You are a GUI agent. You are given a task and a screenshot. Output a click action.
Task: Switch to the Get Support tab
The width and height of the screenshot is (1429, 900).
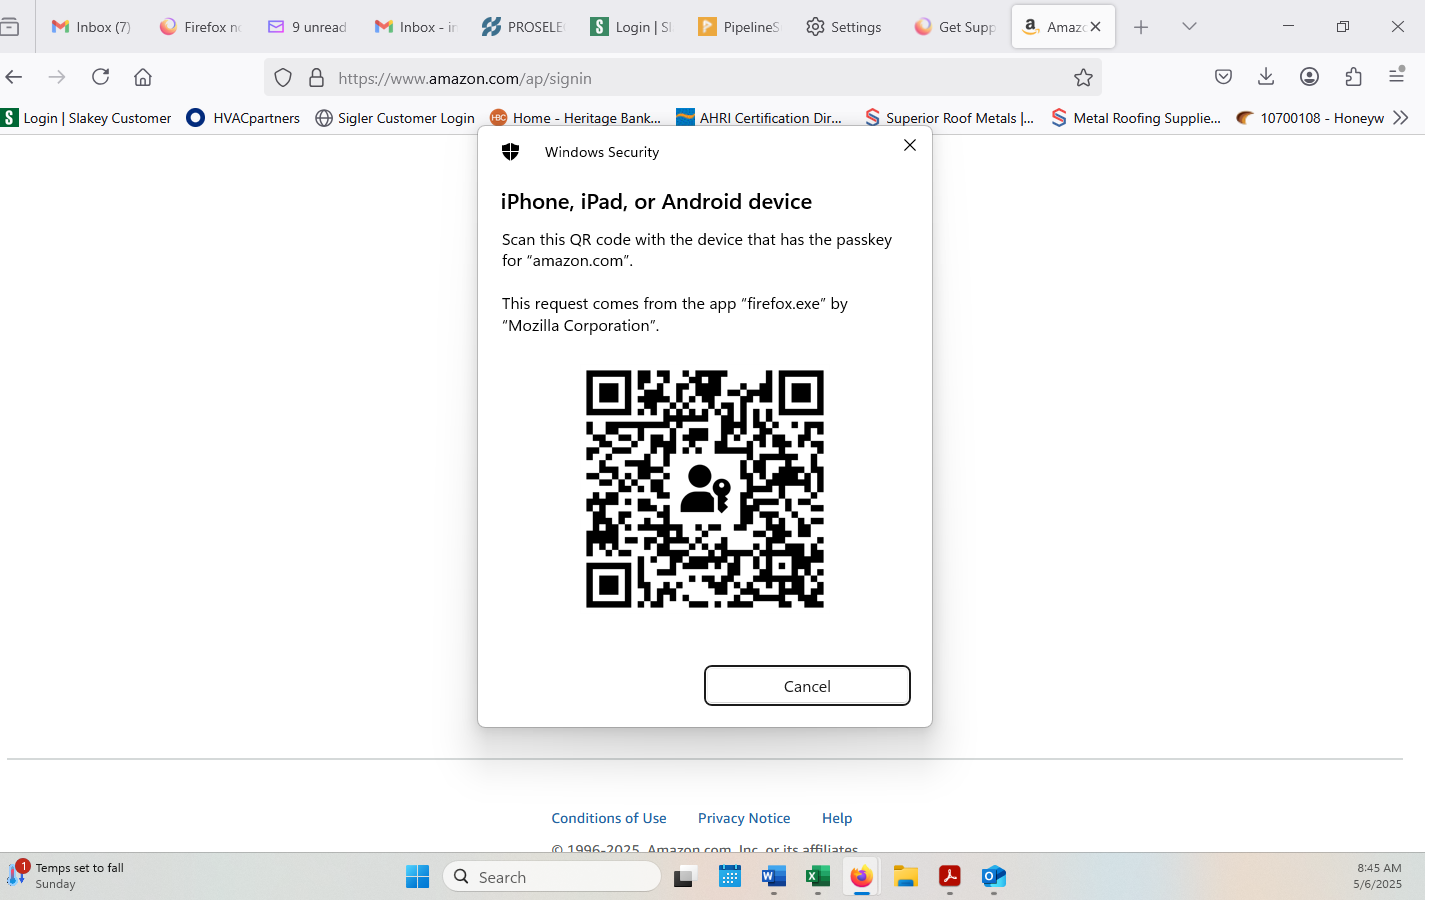[955, 27]
